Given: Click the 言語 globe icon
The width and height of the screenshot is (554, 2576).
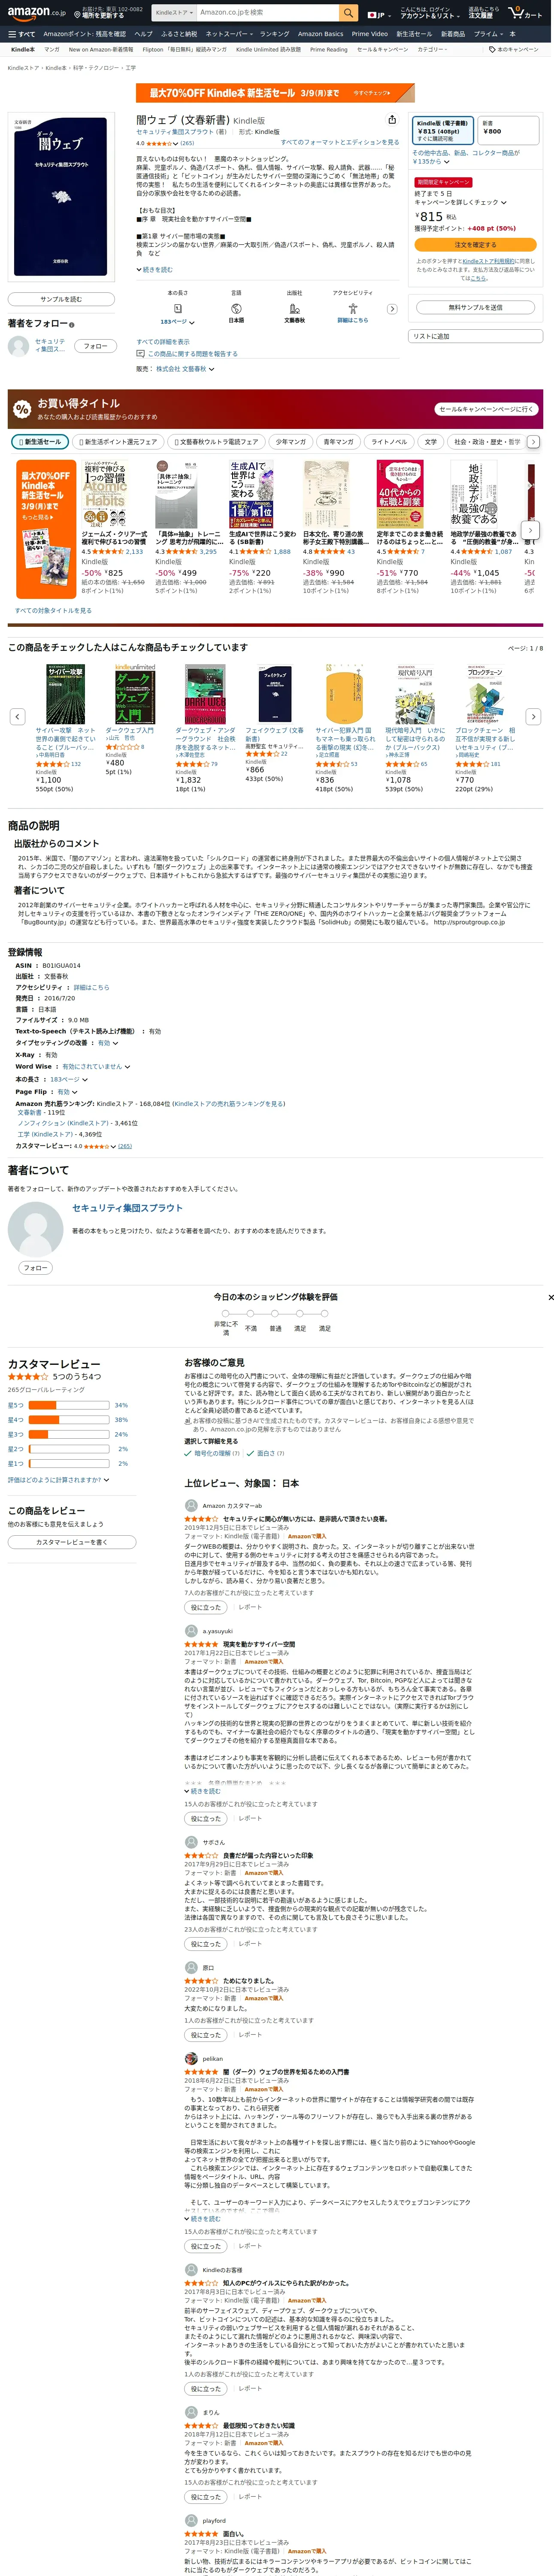Looking at the screenshot, I should [x=236, y=309].
